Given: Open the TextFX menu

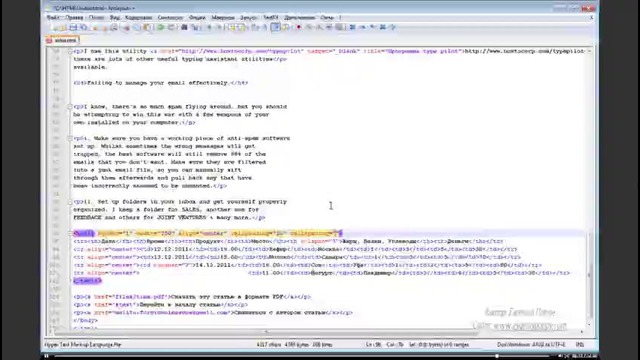Looking at the screenshot, I should click(270, 18).
